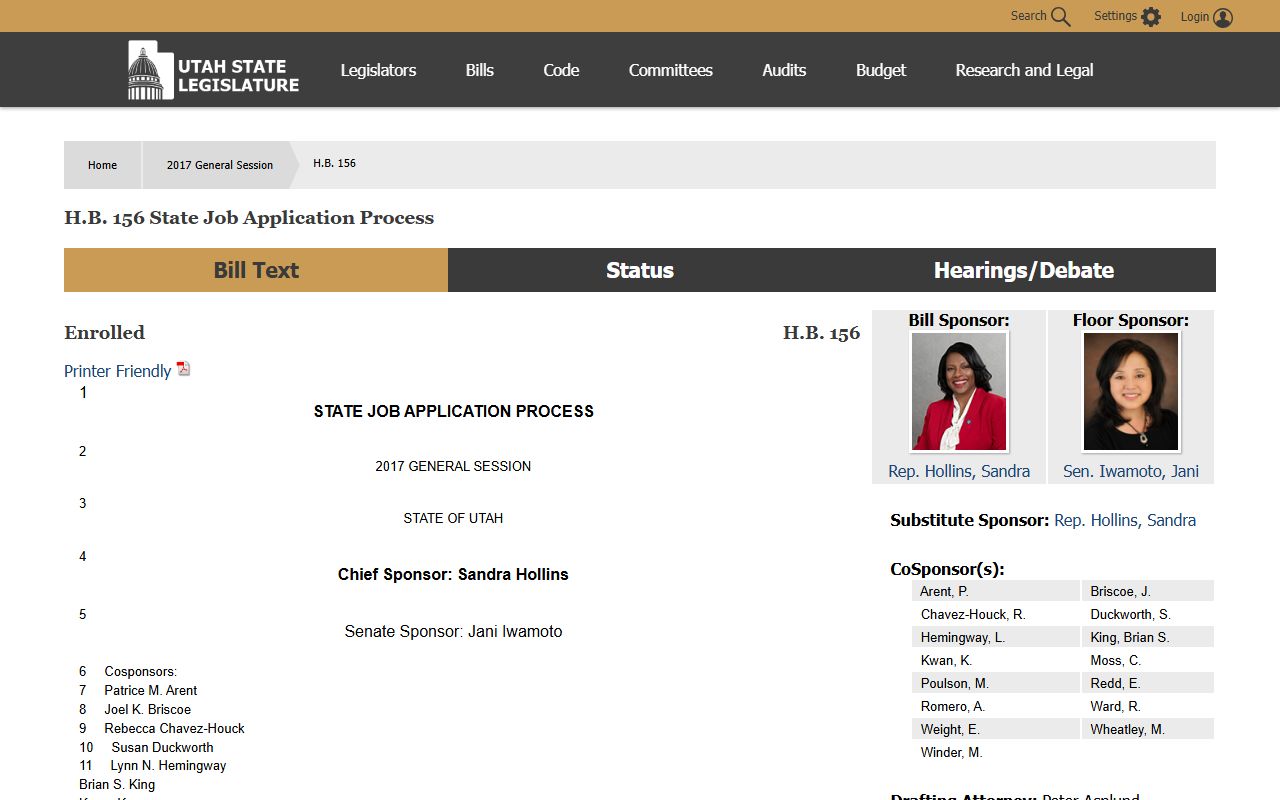Open the PDF icon beside Printer Friendly
The height and width of the screenshot is (800, 1280).
click(183, 369)
